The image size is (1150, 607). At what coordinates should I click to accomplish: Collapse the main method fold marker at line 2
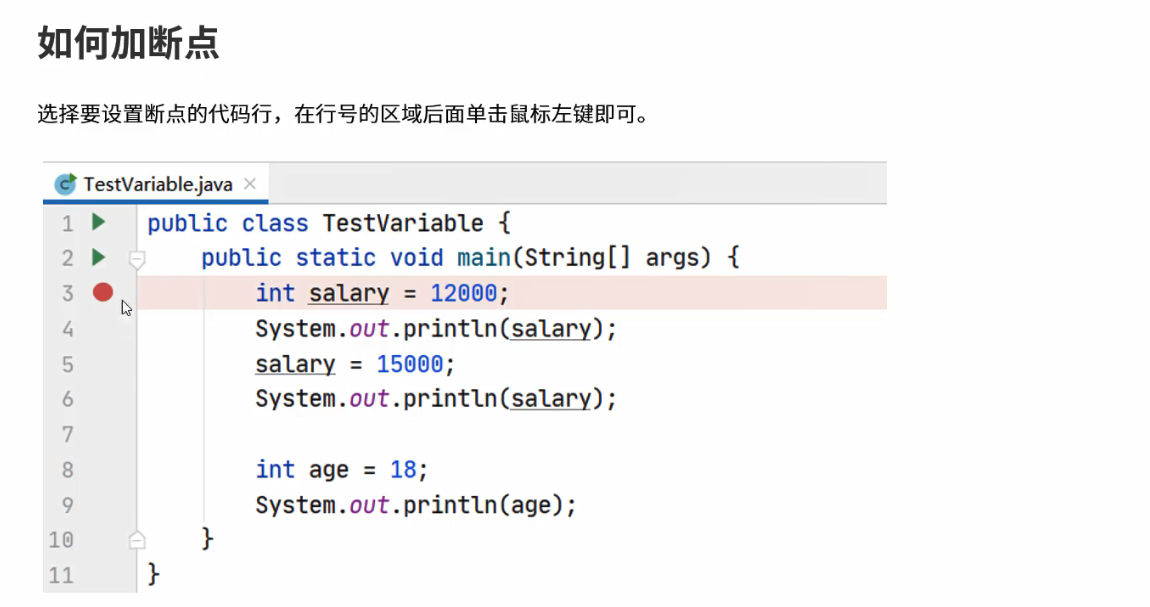(x=137, y=259)
